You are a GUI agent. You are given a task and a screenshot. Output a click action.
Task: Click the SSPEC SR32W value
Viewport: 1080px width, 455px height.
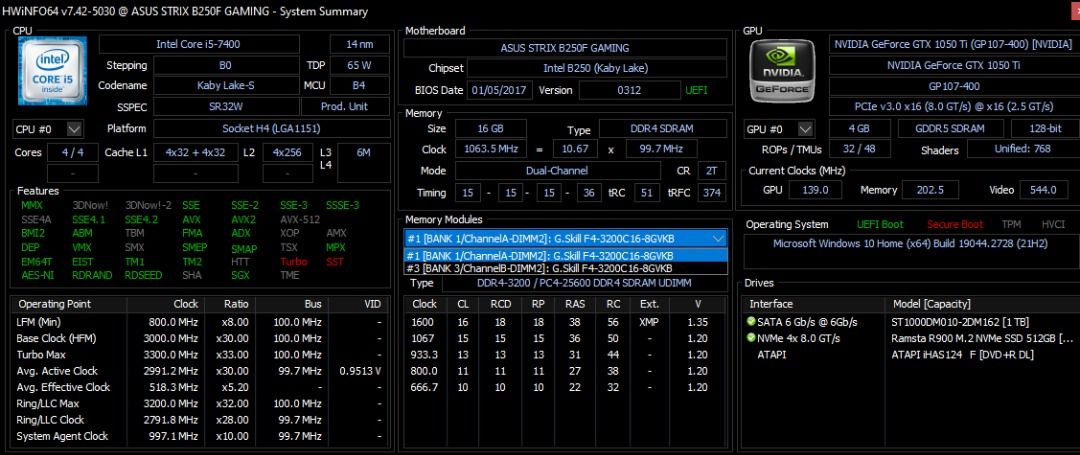click(x=226, y=107)
